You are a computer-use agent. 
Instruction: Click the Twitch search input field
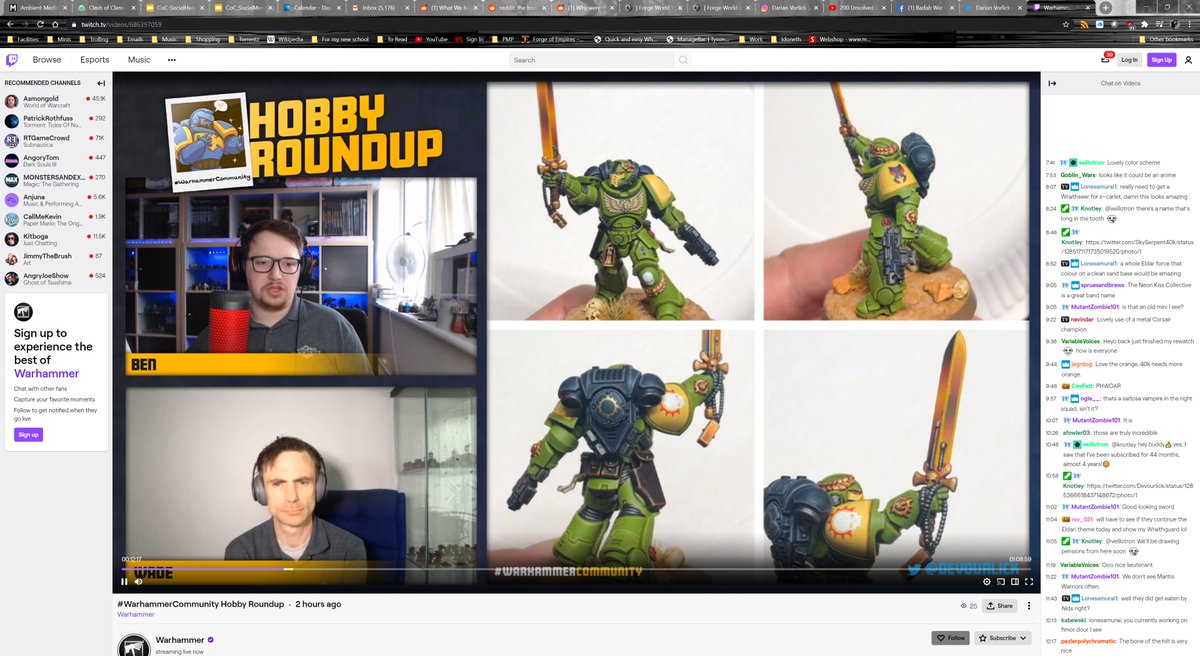pyautogui.click(x=592, y=60)
